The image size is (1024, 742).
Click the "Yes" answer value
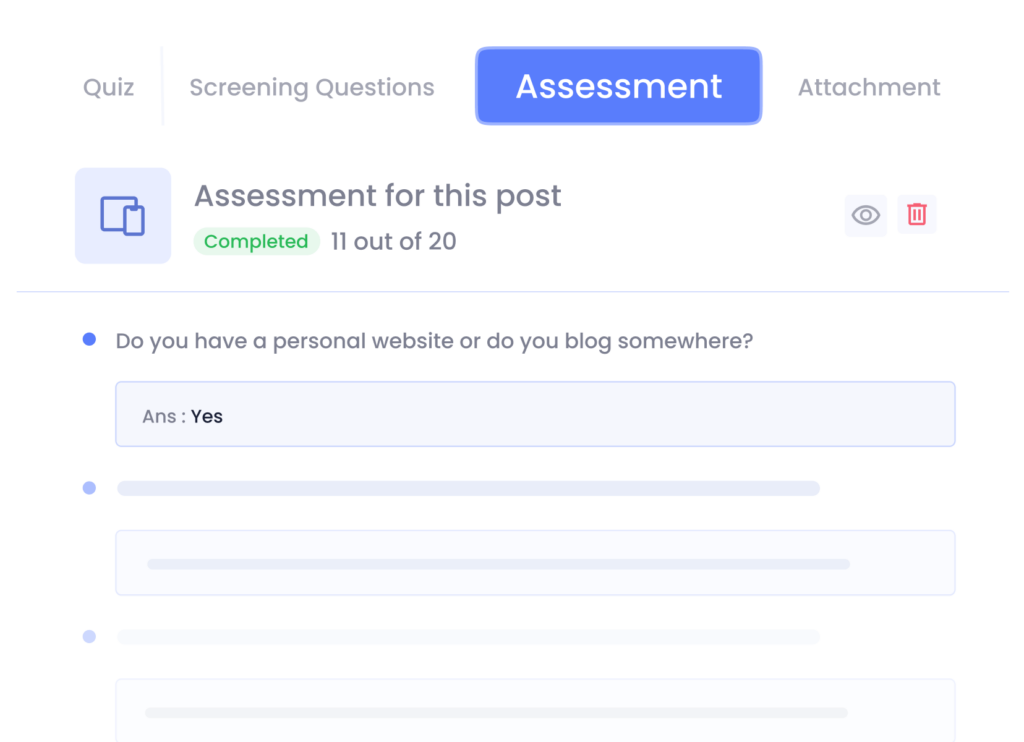207,416
